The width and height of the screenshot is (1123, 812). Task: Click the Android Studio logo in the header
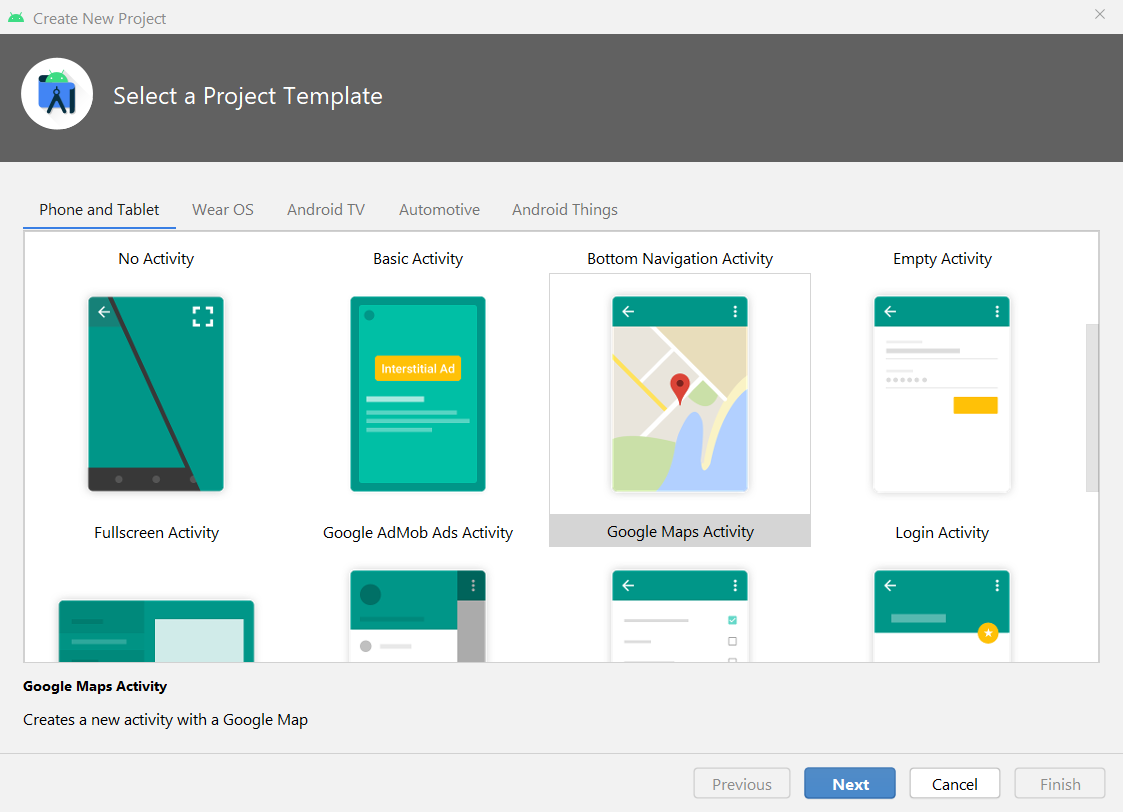pyautogui.click(x=57, y=94)
